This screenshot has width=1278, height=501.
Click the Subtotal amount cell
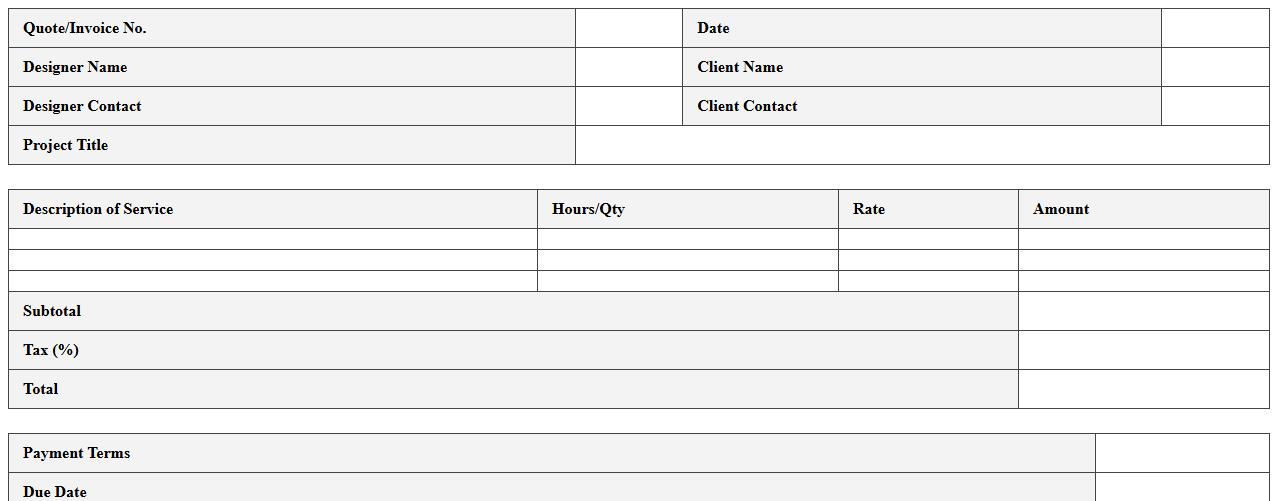point(1143,311)
